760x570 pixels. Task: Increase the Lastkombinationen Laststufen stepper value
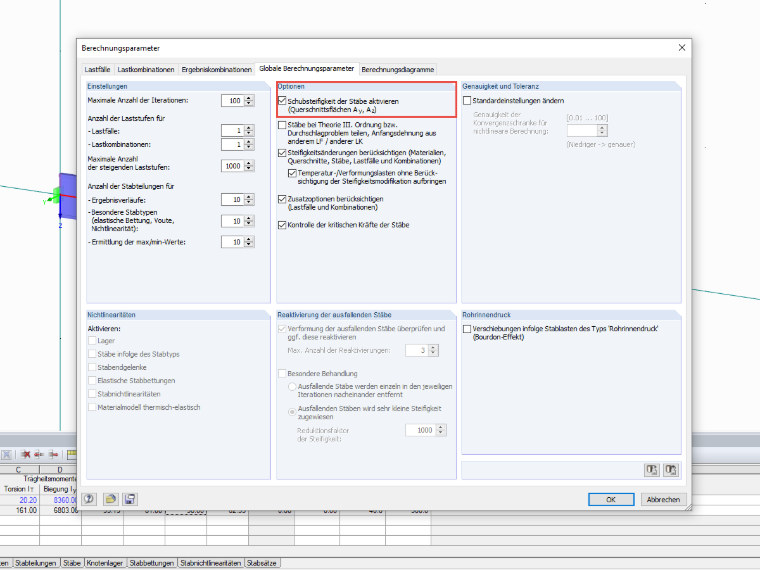[249, 142]
